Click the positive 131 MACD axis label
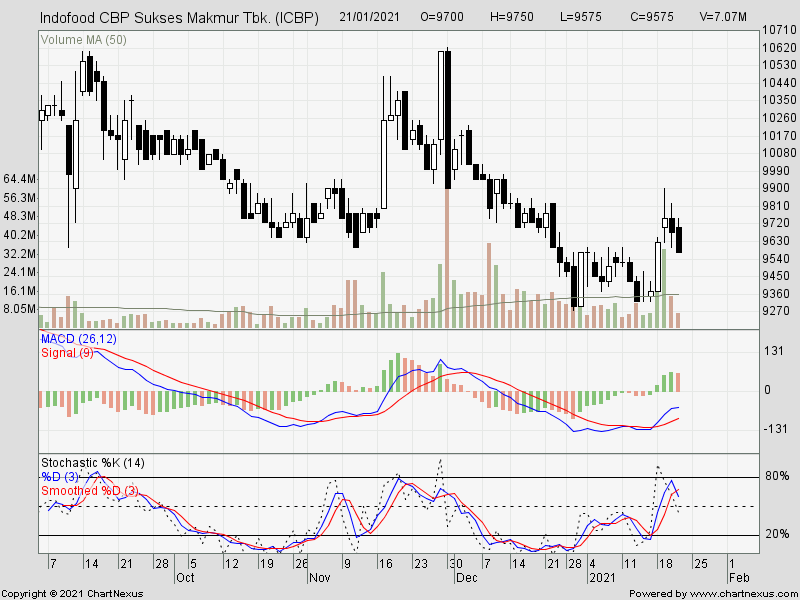Screen dimensions: 800x600 pyautogui.click(x=774, y=351)
